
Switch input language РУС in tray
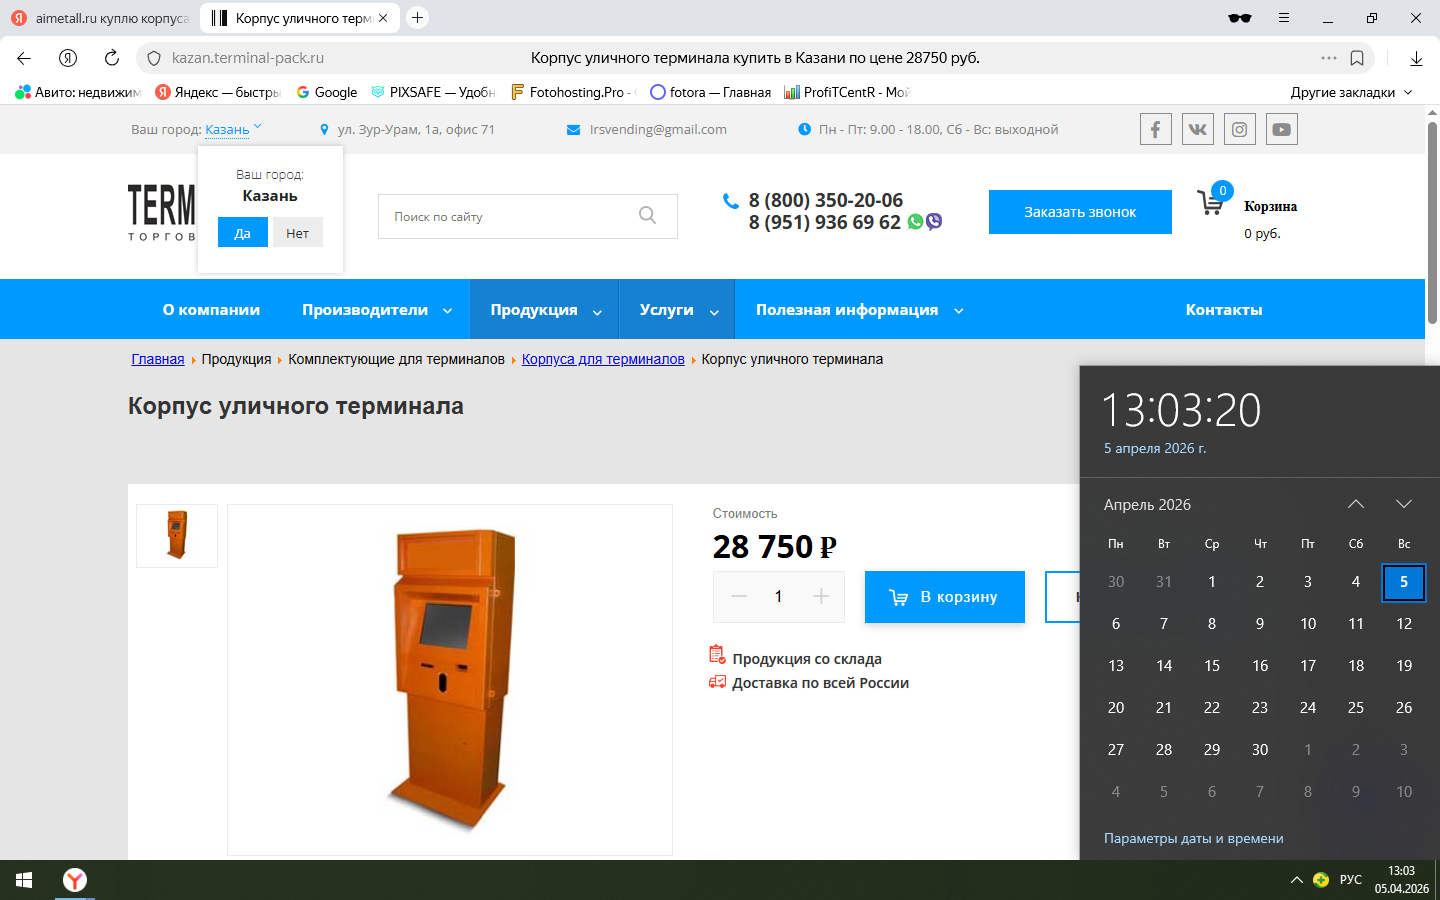point(1351,880)
